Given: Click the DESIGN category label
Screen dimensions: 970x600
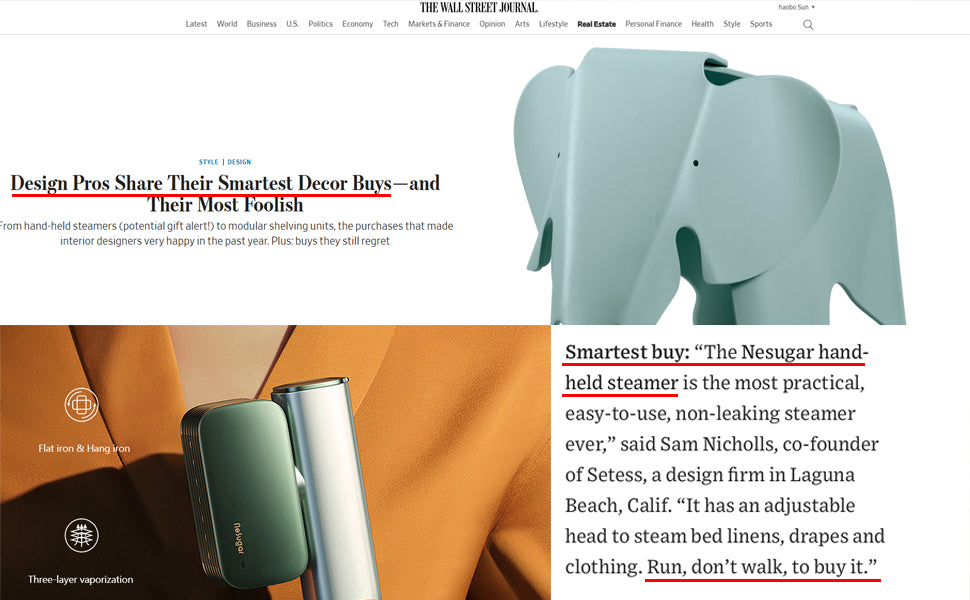Looking at the screenshot, I should coord(239,162).
